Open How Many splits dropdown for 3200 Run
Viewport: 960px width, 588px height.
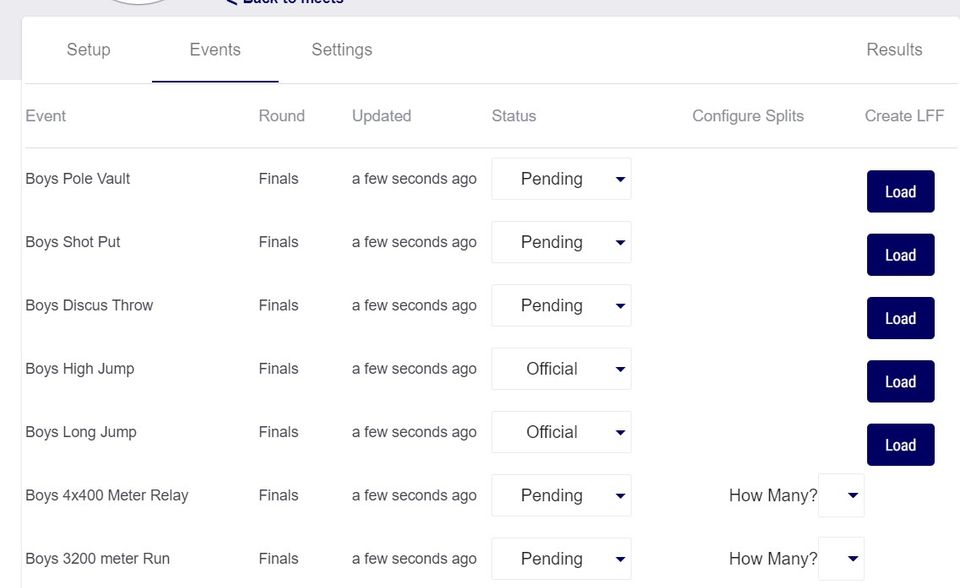click(841, 559)
